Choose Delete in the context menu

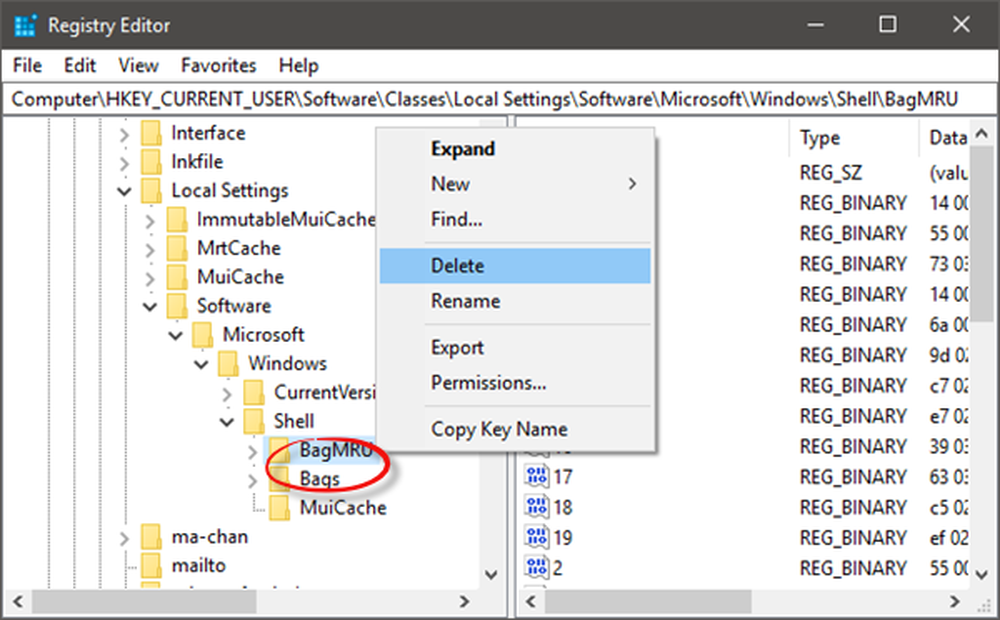515,265
